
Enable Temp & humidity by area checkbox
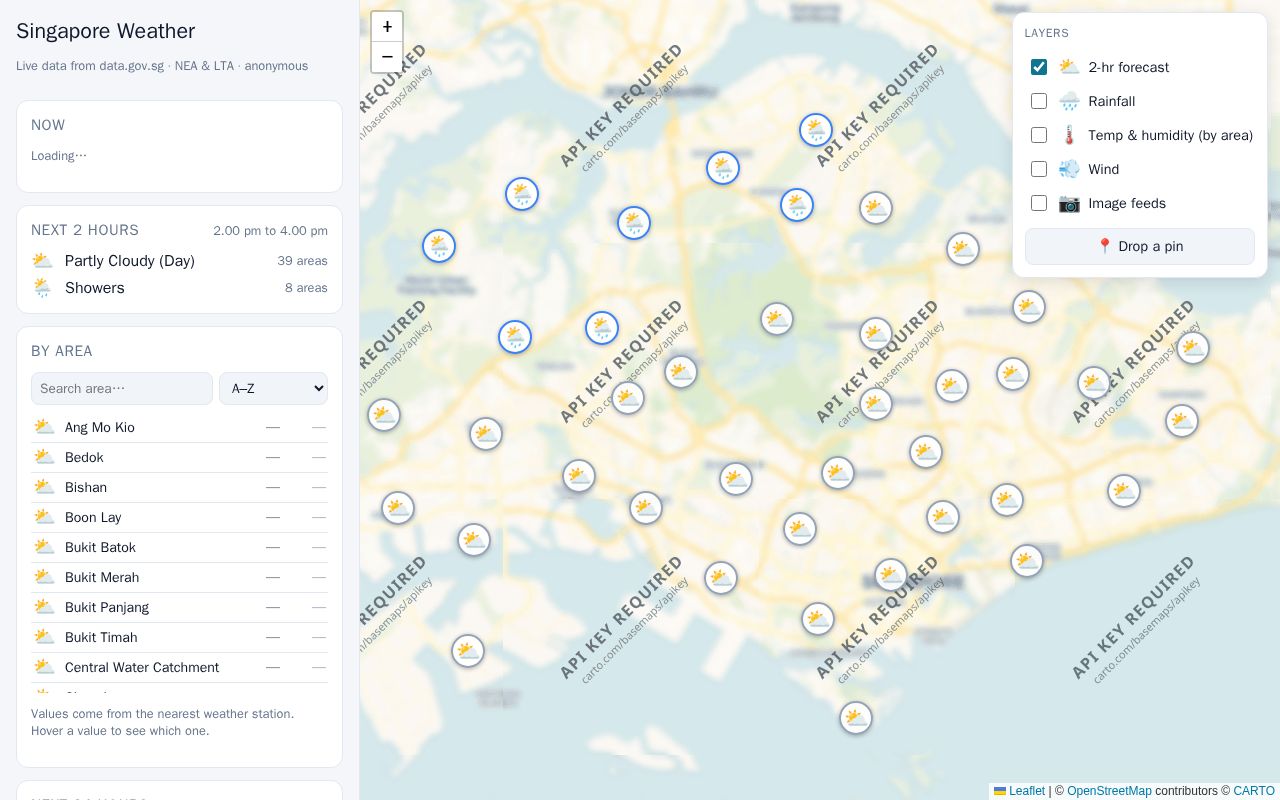[x=1039, y=135]
